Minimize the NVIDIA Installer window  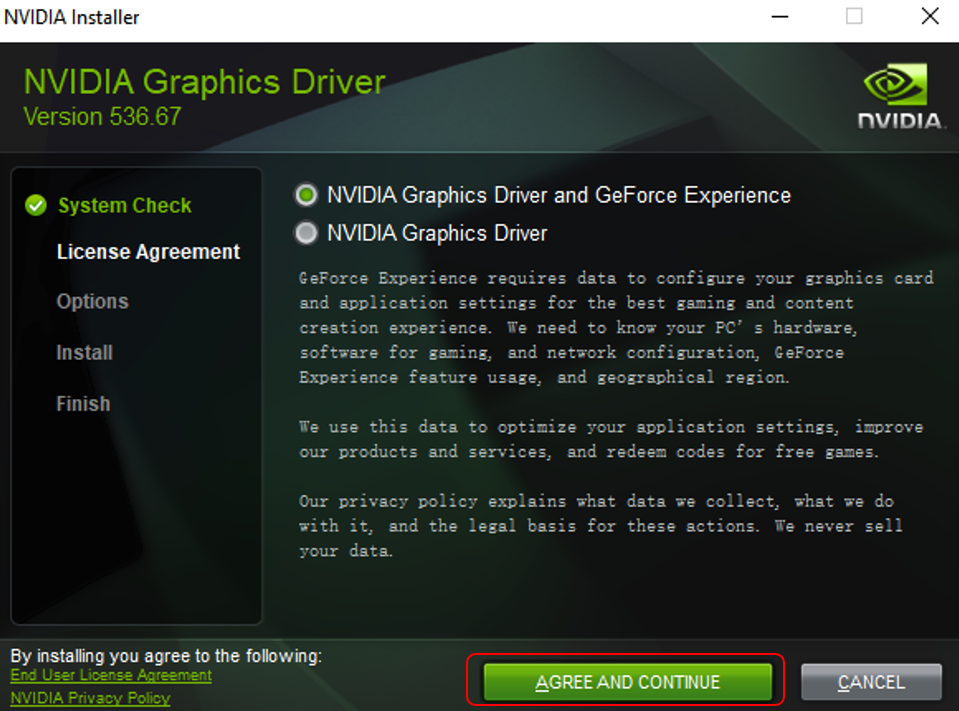point(780,17)
